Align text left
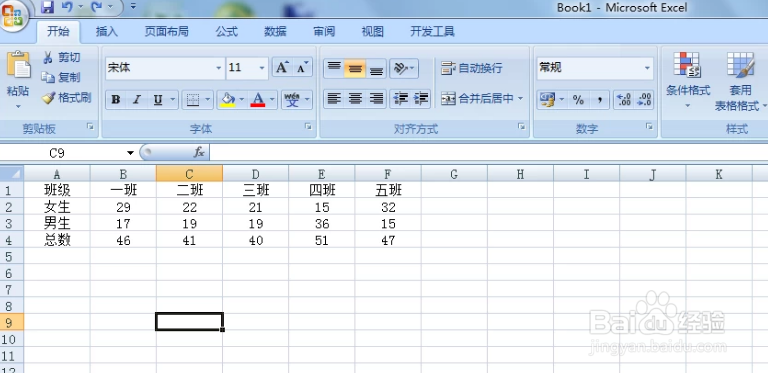768x373 pixels. 334,99
